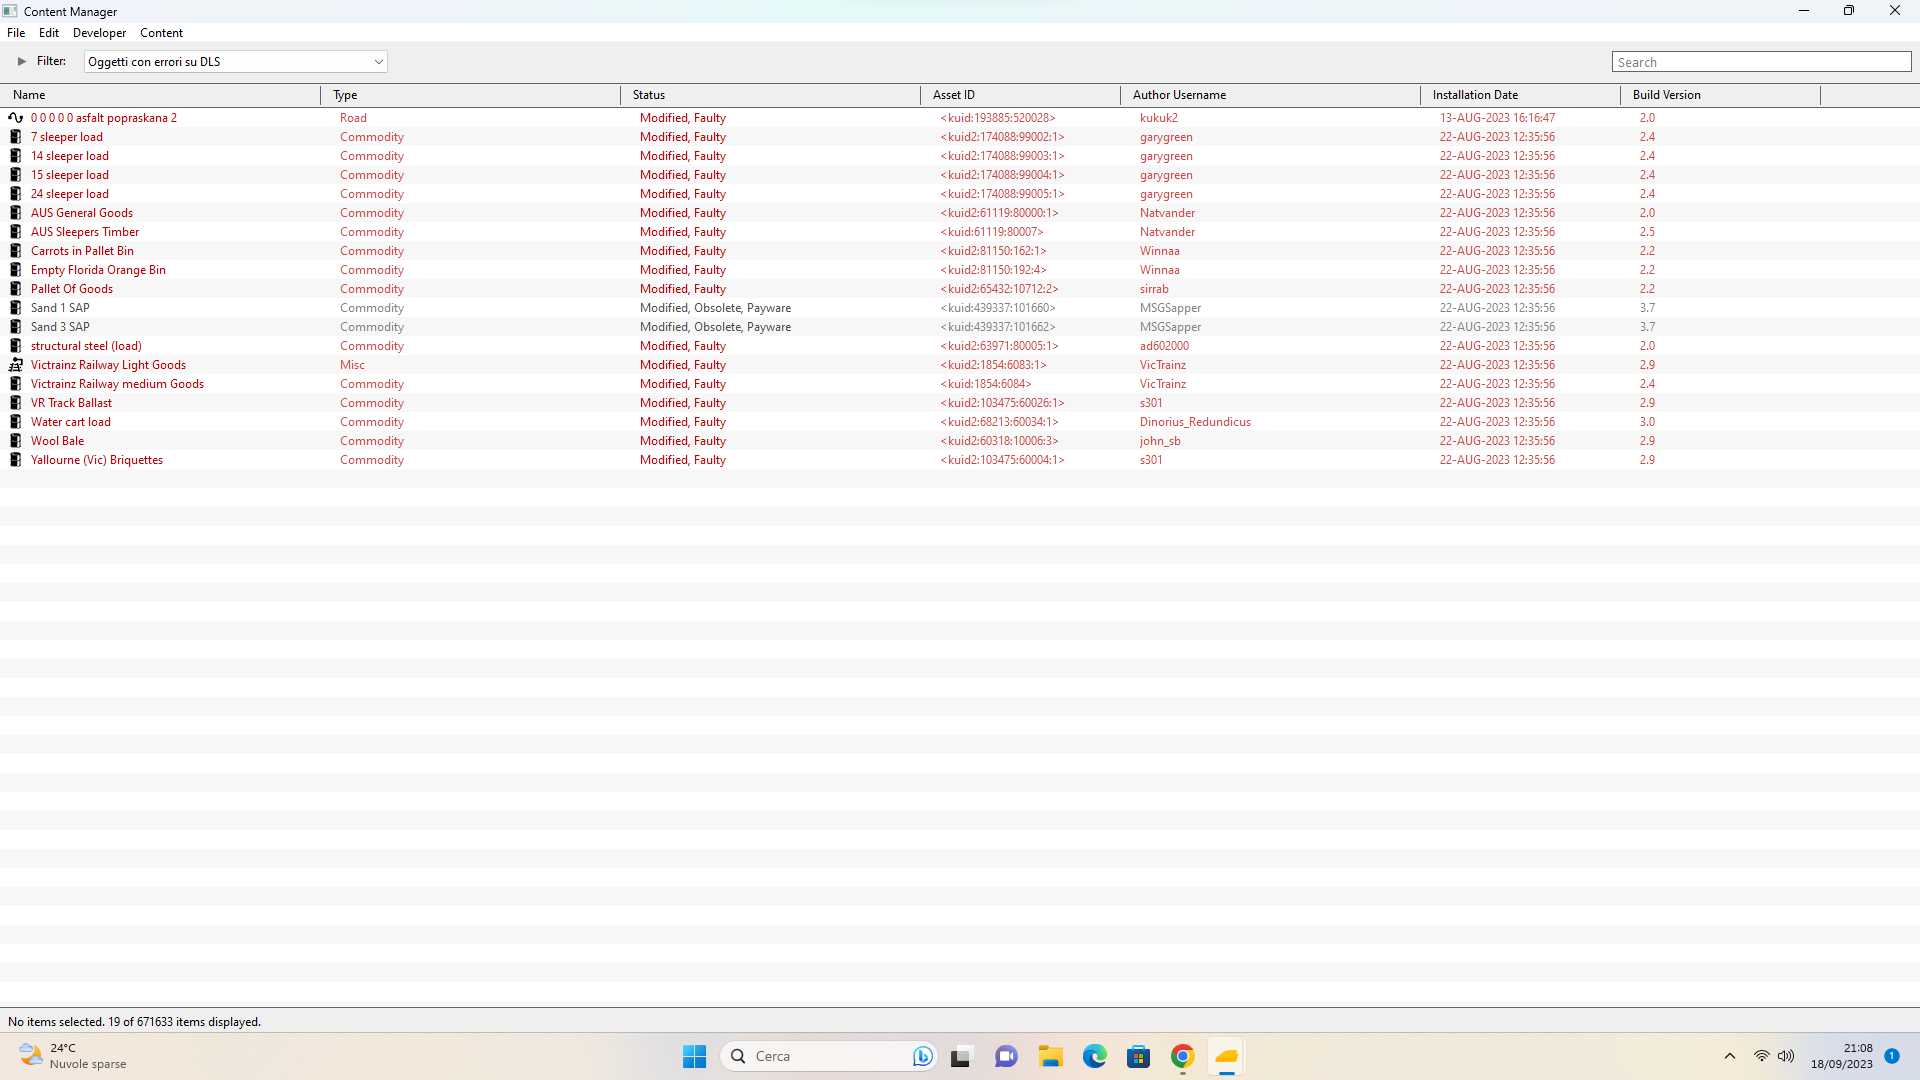Select the misc icon beside Victrainz Railway Light Goods
The width and height of the screenshot is (1920, 1080).
point(15,365)
